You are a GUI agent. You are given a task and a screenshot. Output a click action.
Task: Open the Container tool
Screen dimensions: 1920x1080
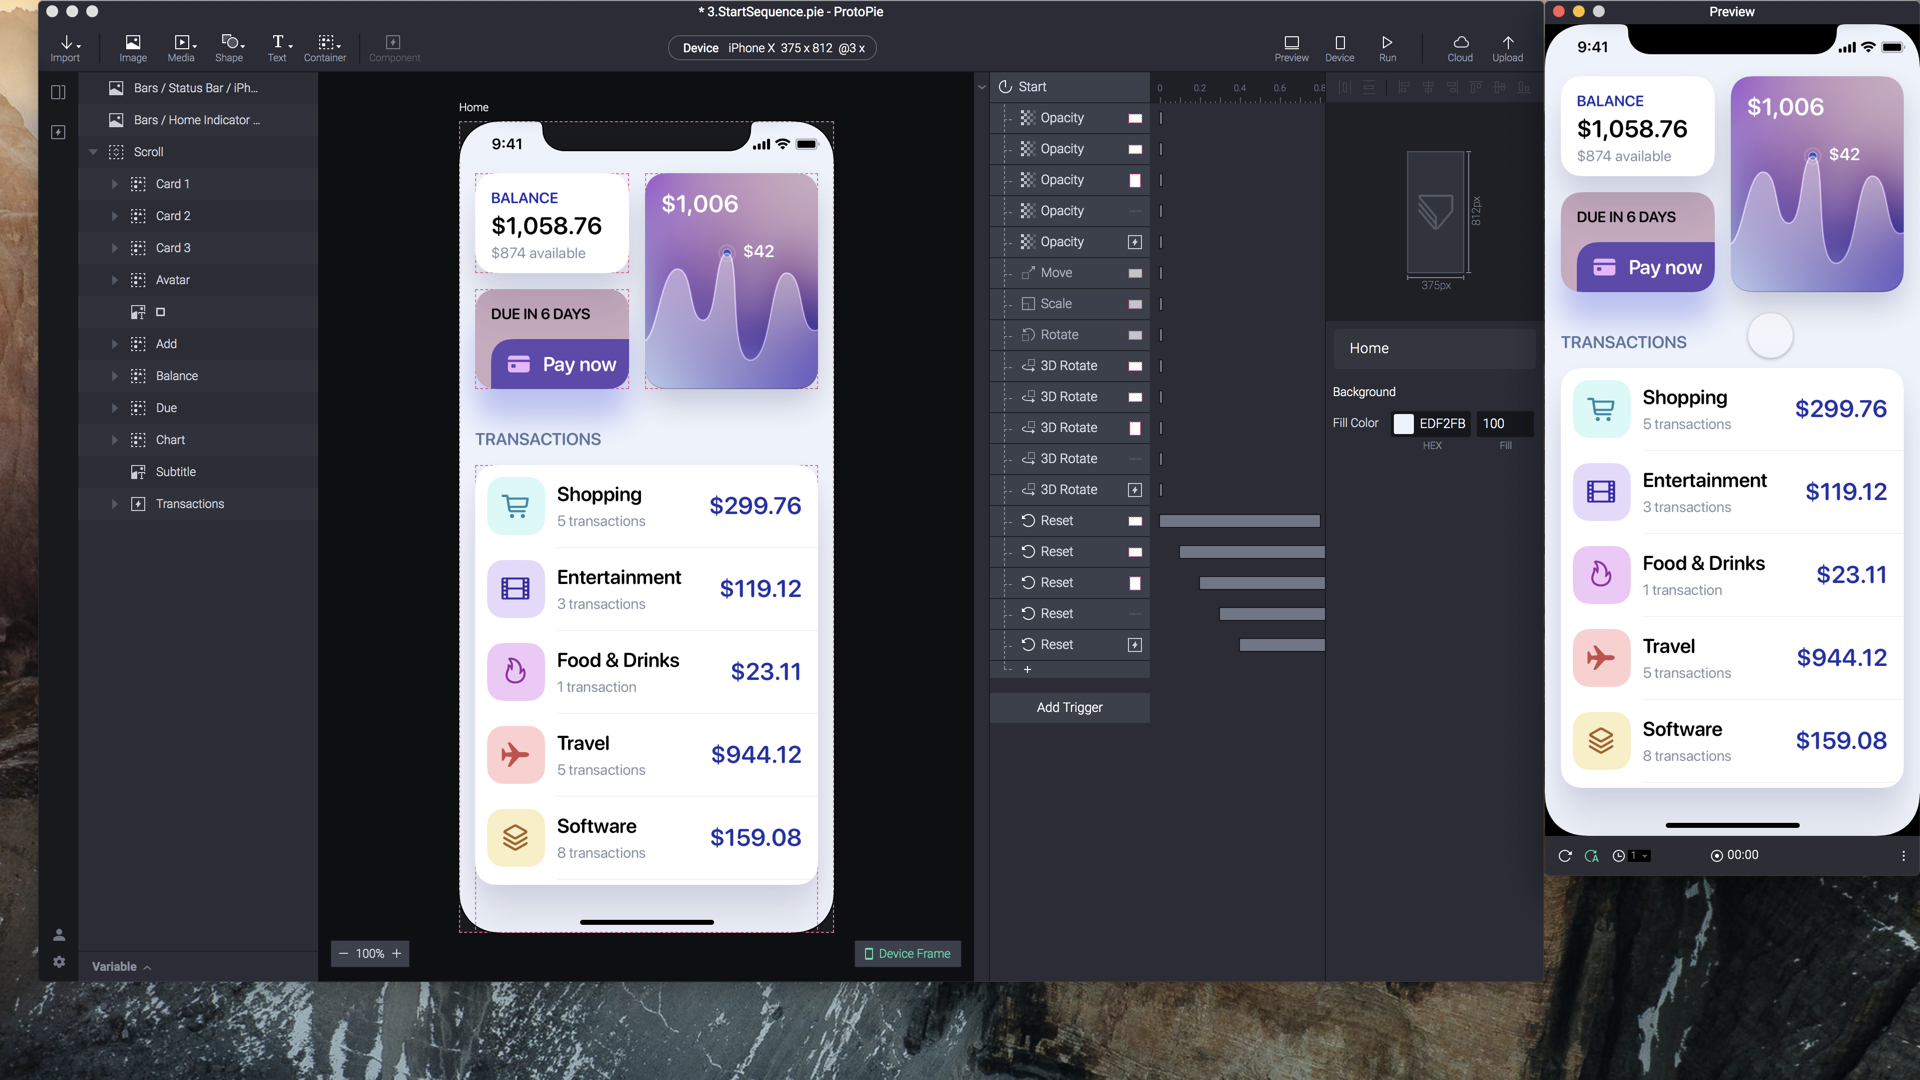[324, 47]
